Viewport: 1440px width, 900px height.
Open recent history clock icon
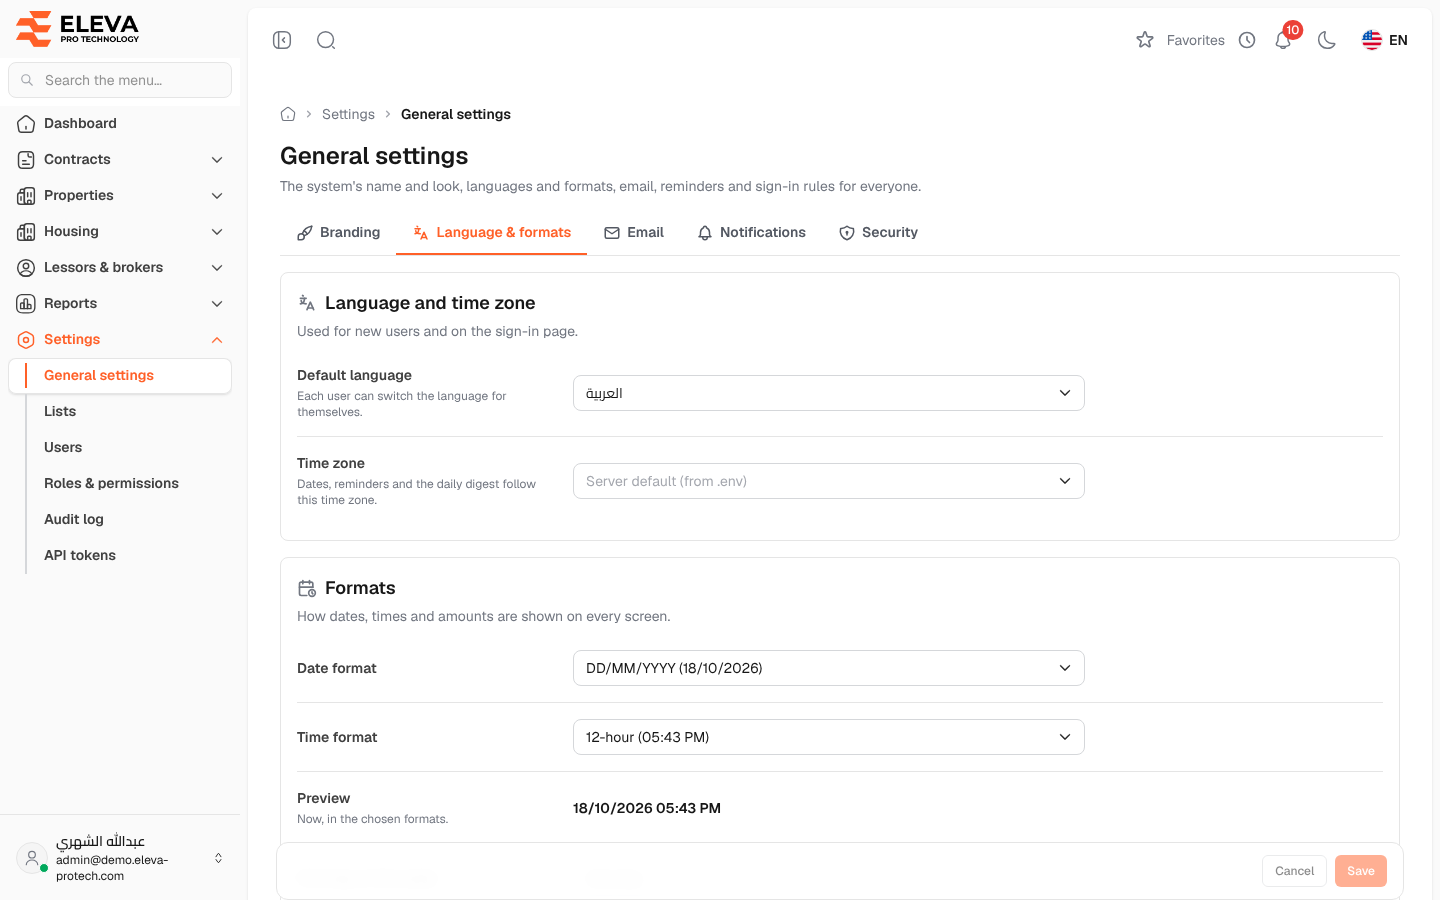1247,40
